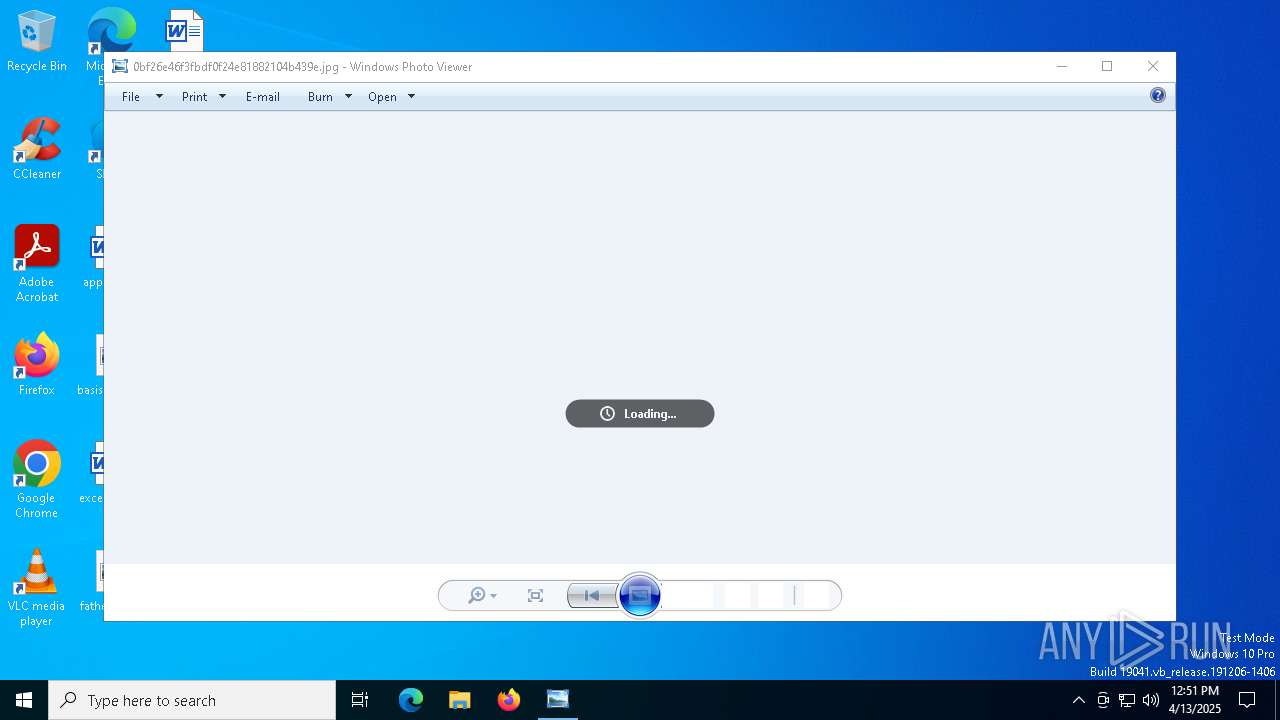This screenshot has height=720, width=1280.
Task: Click the taskbar search box
Action: 192,700
